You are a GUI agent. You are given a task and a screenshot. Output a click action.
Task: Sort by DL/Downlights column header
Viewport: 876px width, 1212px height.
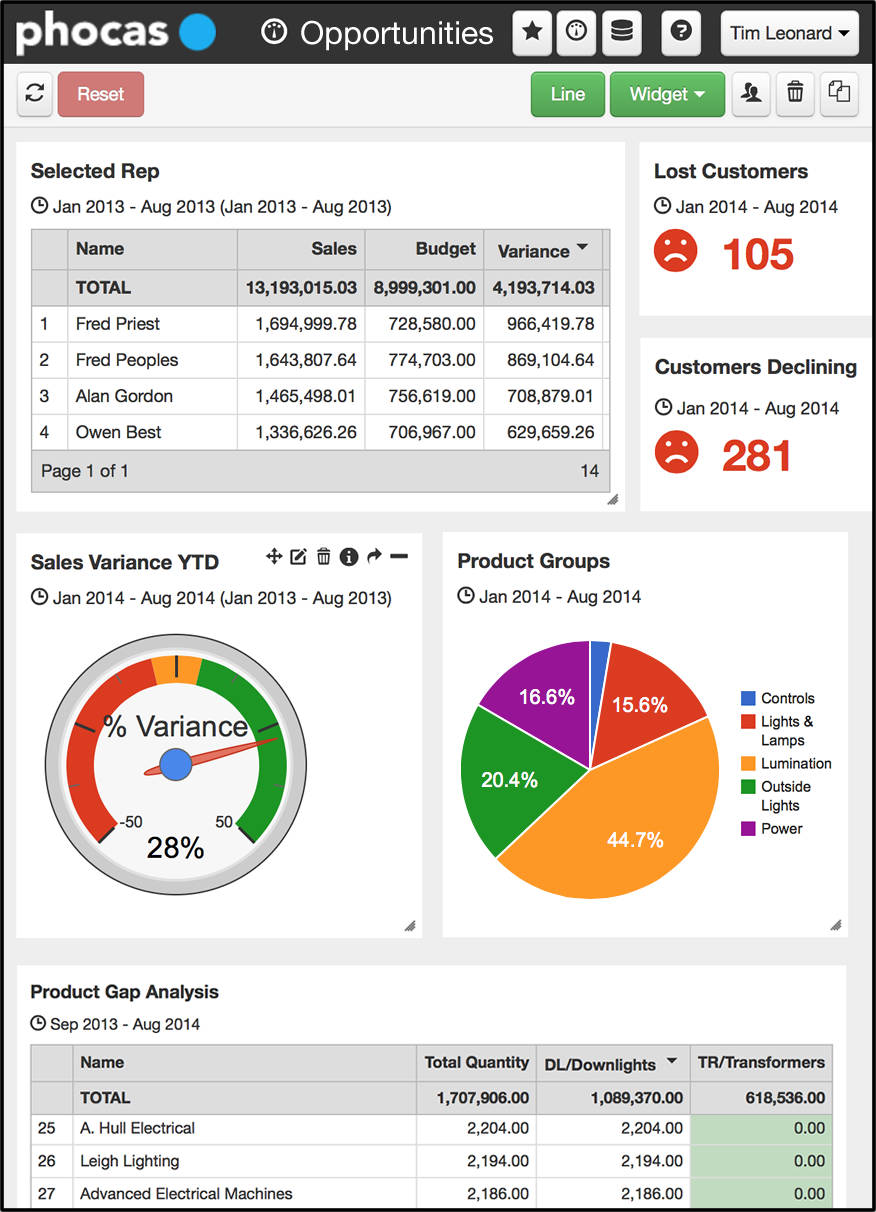pos(611,1063)
